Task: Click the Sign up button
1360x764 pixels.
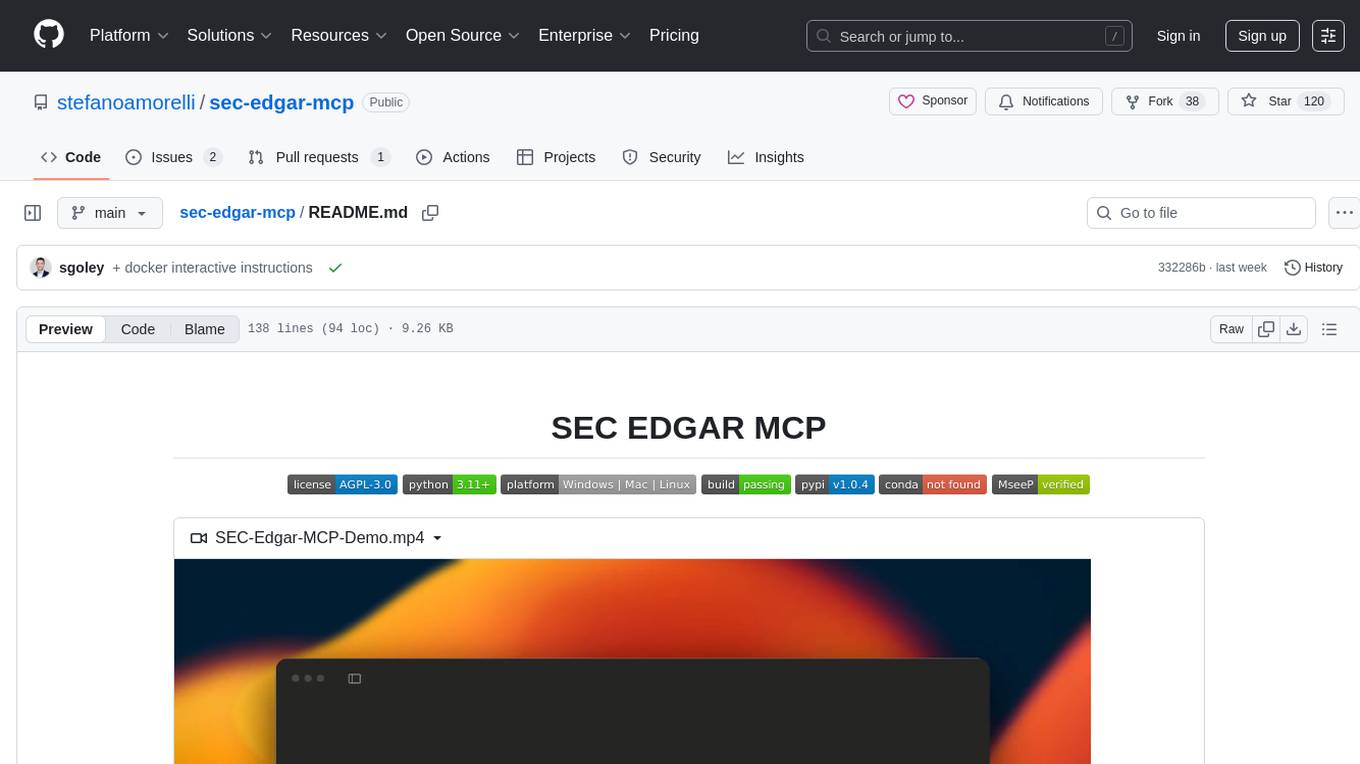Action: 1262,36
